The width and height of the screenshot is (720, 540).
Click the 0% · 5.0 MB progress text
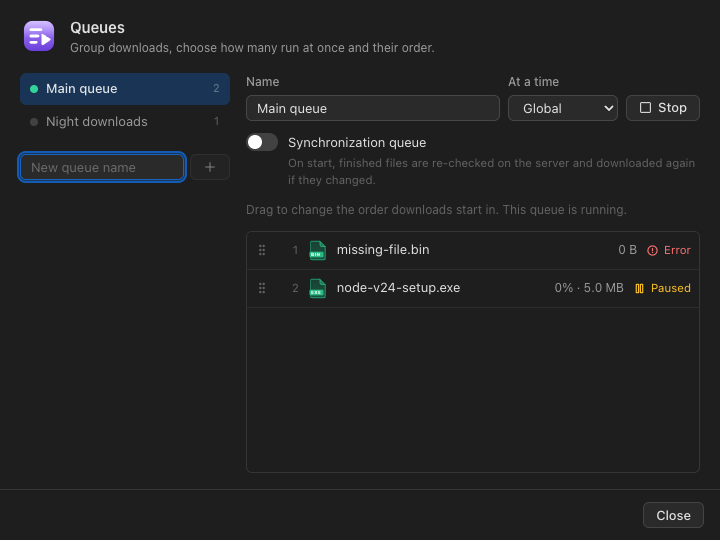[589, 288]
